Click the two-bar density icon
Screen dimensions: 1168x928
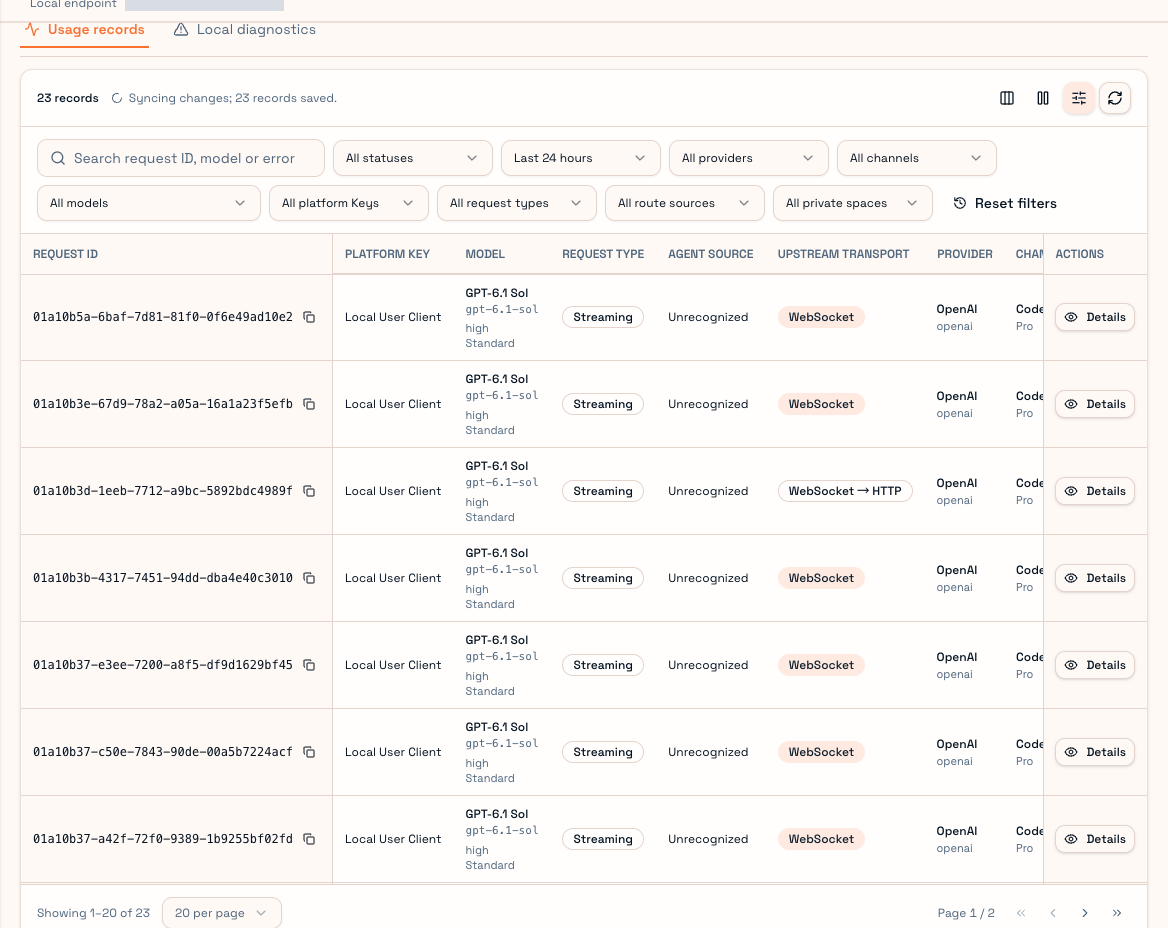[1043, 98]
